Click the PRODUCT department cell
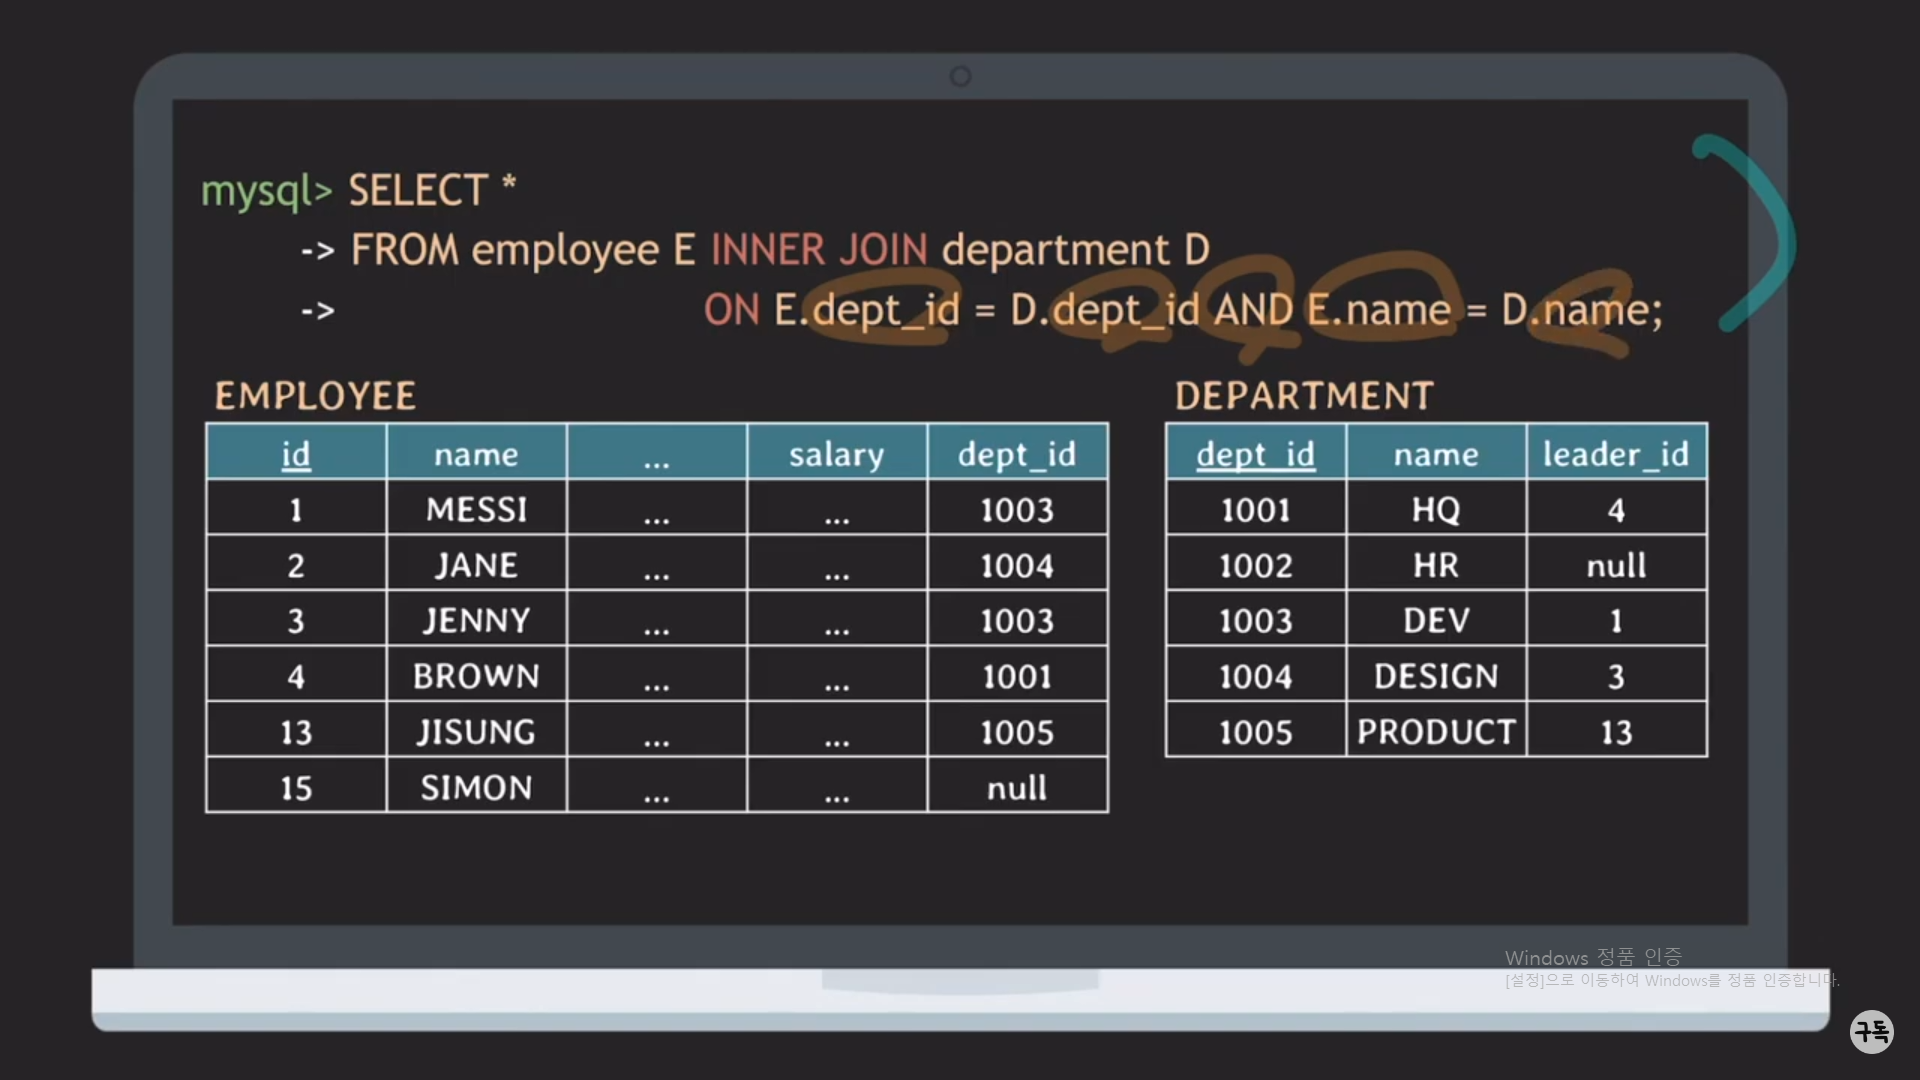Screen dimensions: 1920x1080 (1436, 732)
